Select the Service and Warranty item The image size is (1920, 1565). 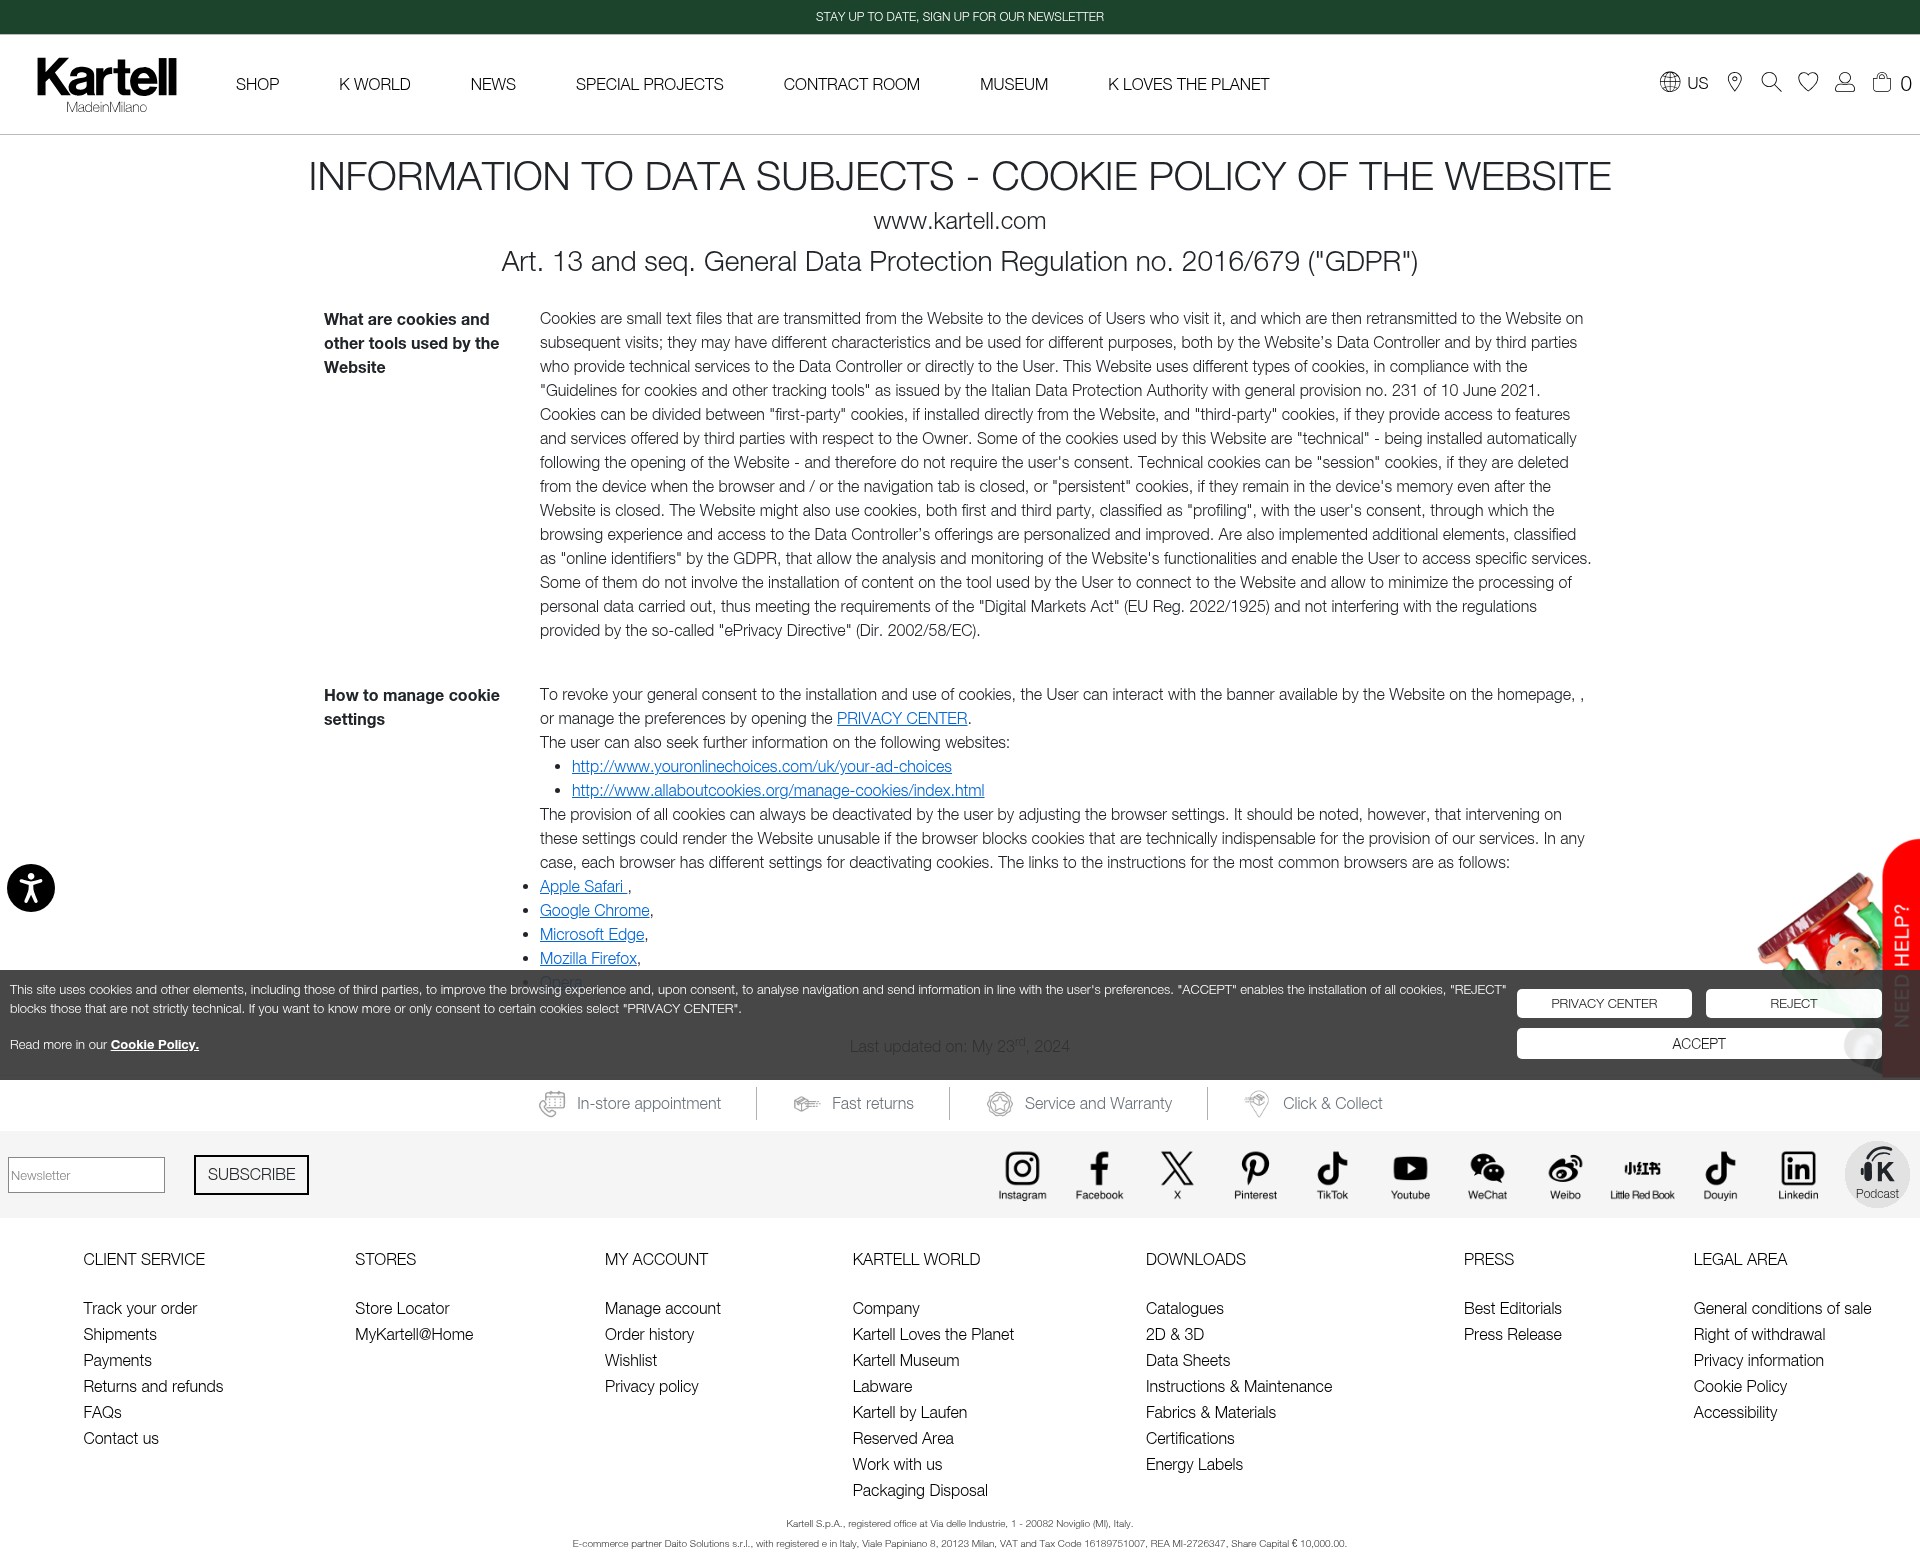tap(1079, 1104)
